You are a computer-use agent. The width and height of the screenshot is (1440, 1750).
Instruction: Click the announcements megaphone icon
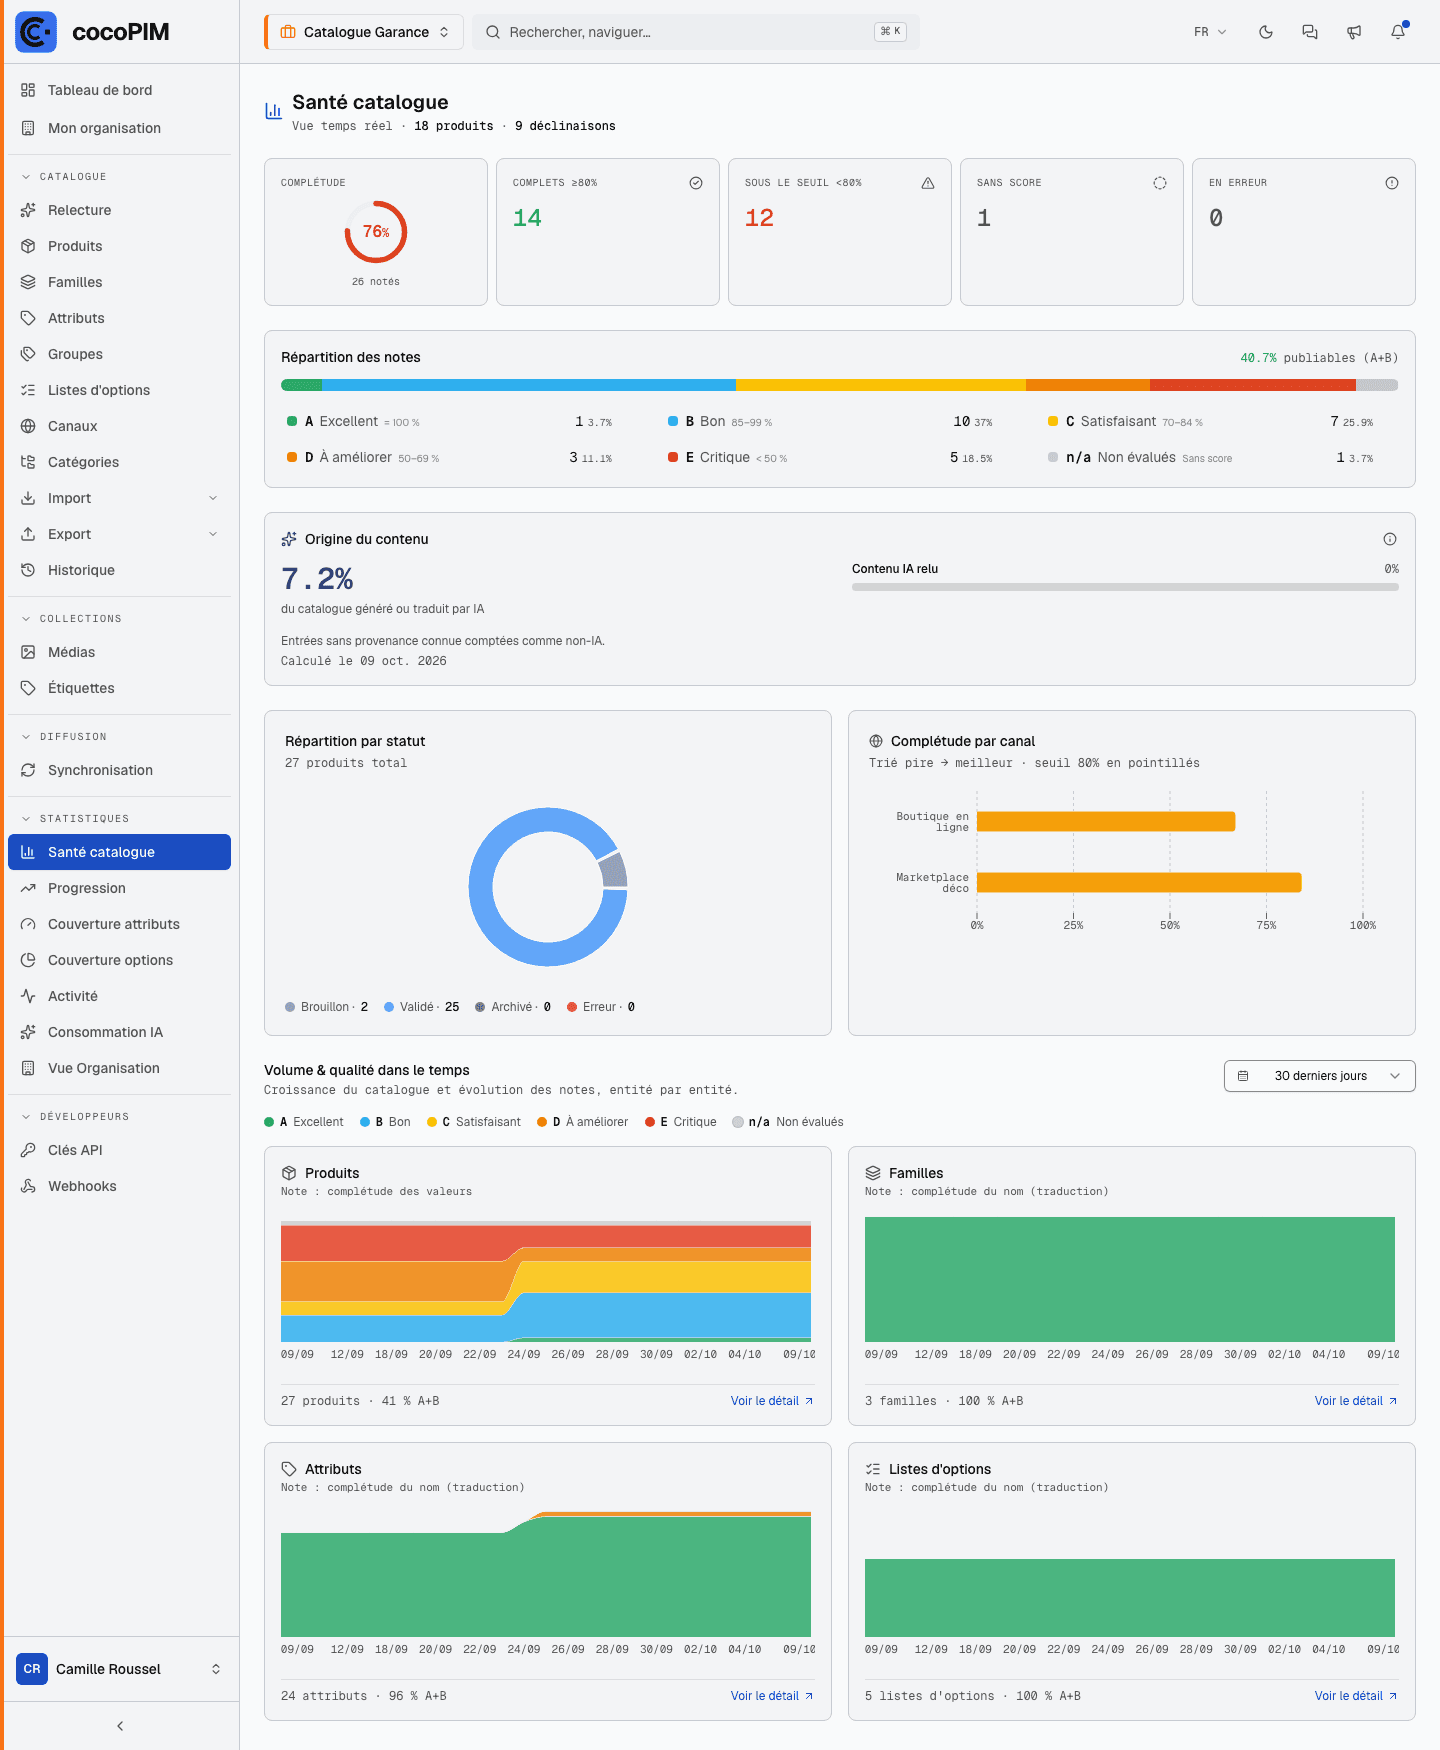(x=1354, y=32)
